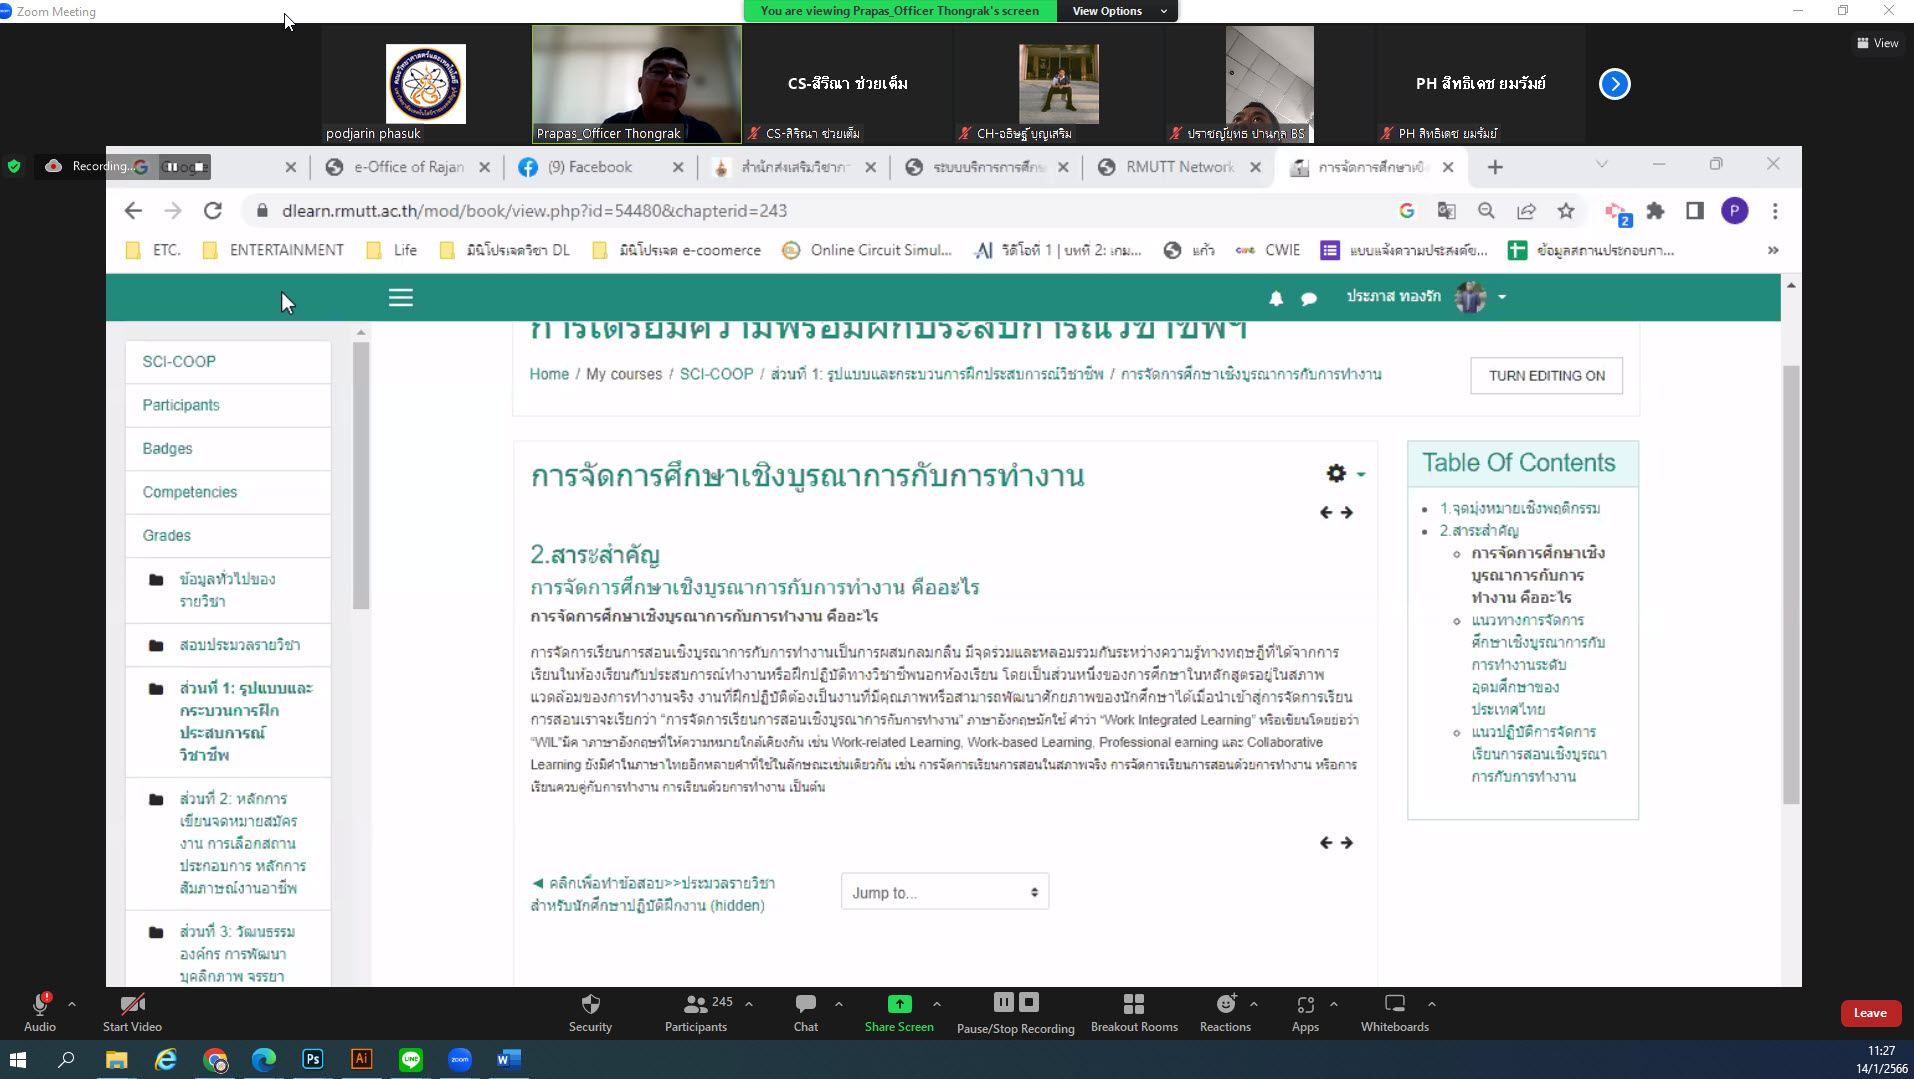1914x1079 pixels.
Task: Open Participants in the sidebar
Action: 228,405
